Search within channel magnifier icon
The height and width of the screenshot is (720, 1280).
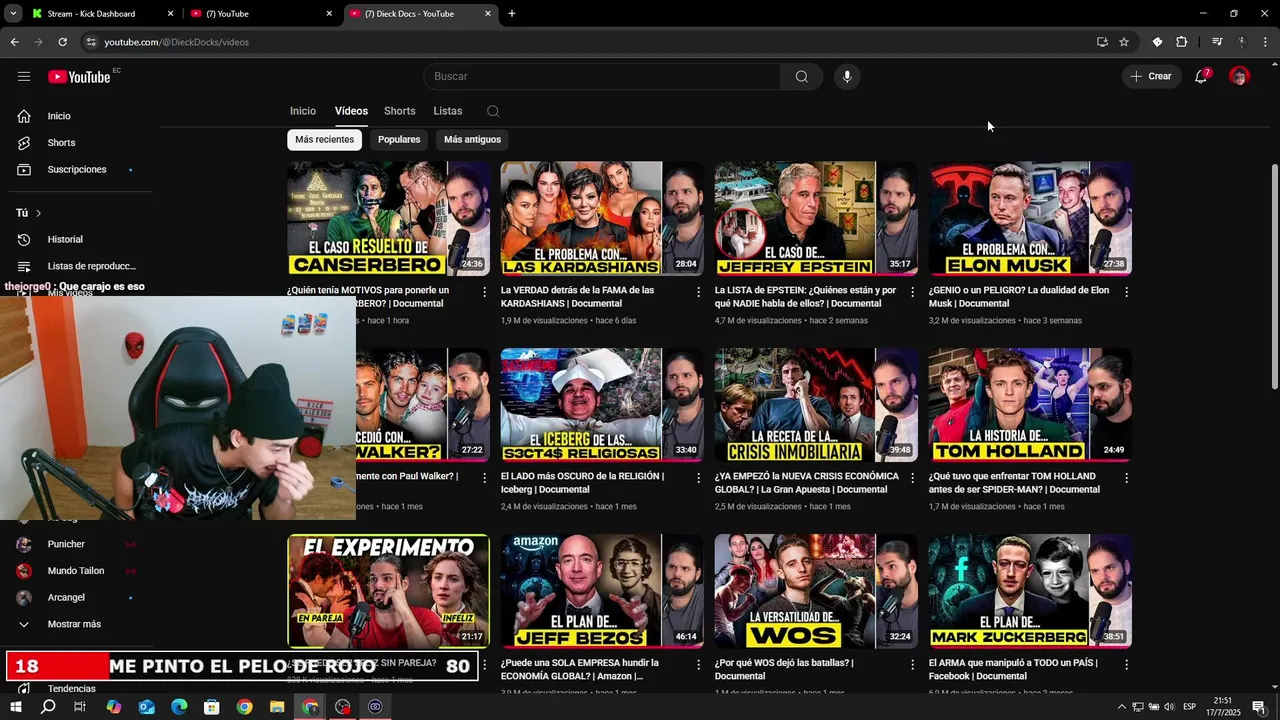pyautogui.click(x=493, y=112)
